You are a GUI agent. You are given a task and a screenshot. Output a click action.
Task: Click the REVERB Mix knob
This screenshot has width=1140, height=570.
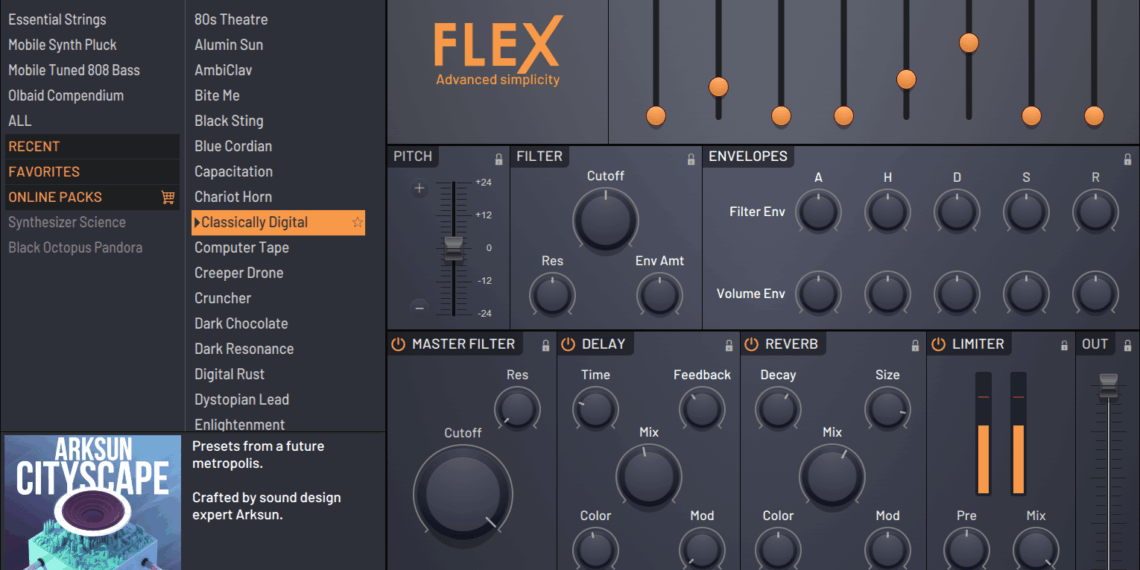pos(832,477)
